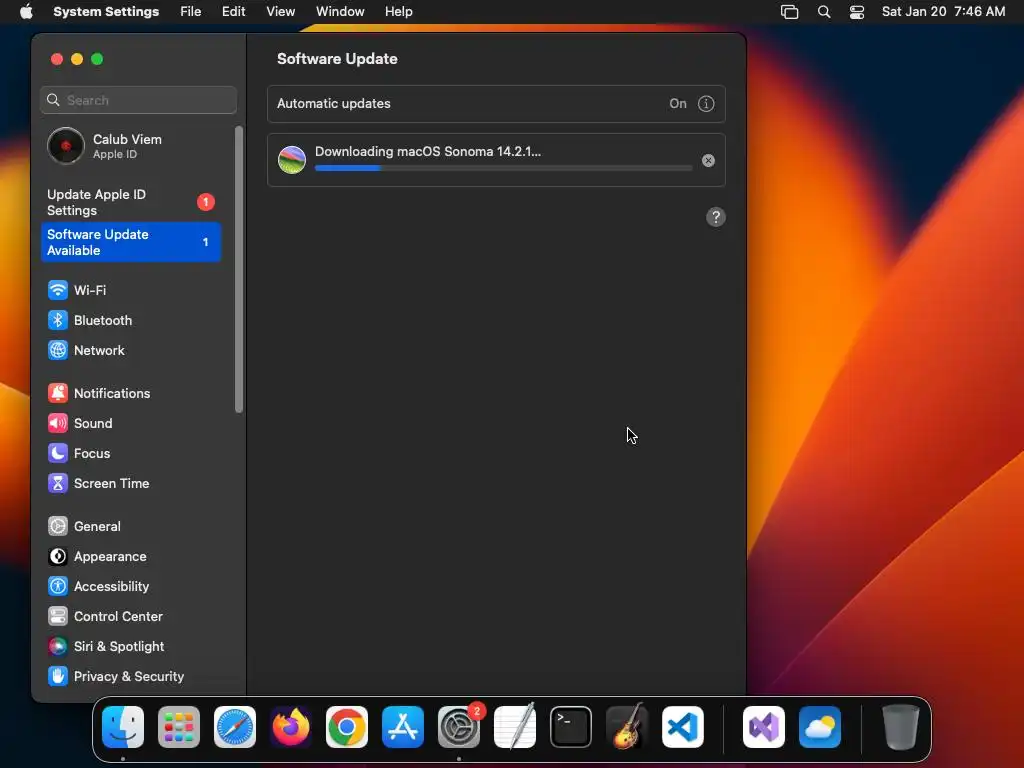Open the help question mark button
The width and height of the screenshot is (1024, 768).
716,217
